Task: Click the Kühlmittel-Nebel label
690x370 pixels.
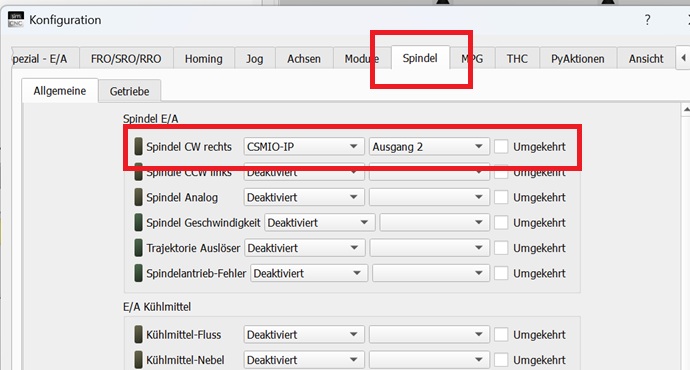Action: click(x=185, y=360)
